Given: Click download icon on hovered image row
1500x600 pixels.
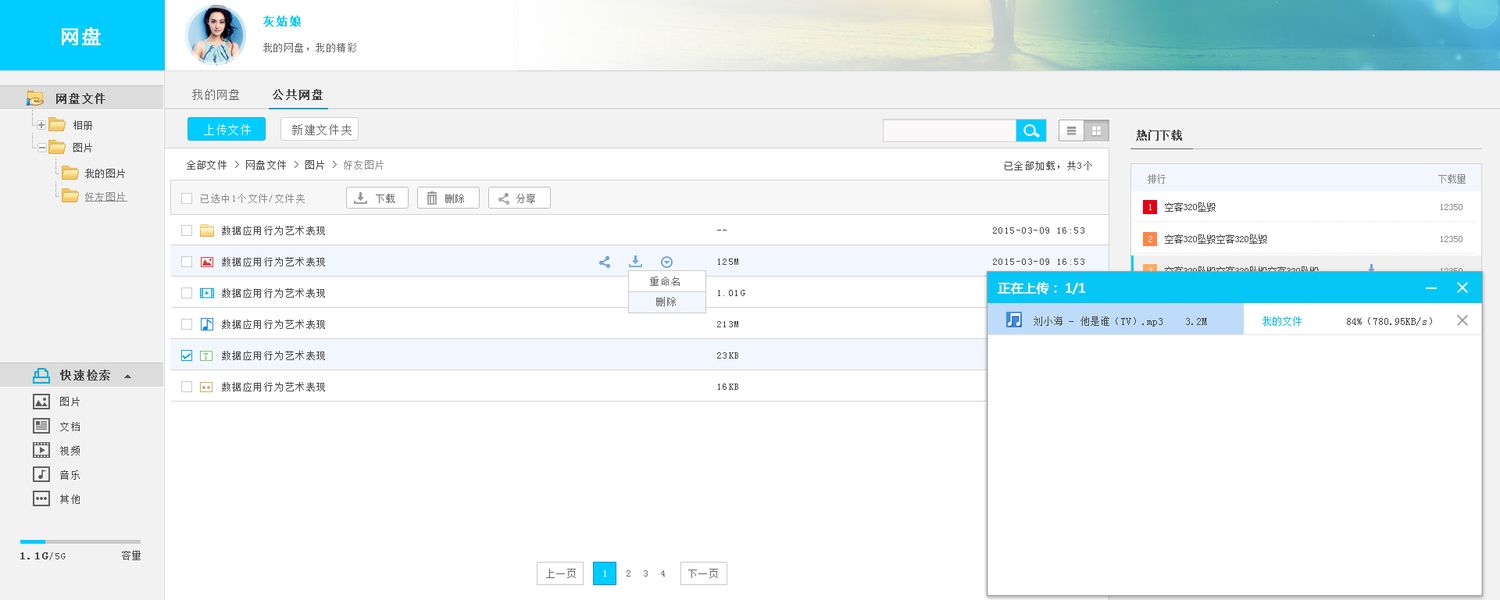Looking at the screenshot, I should pos(635,262).
